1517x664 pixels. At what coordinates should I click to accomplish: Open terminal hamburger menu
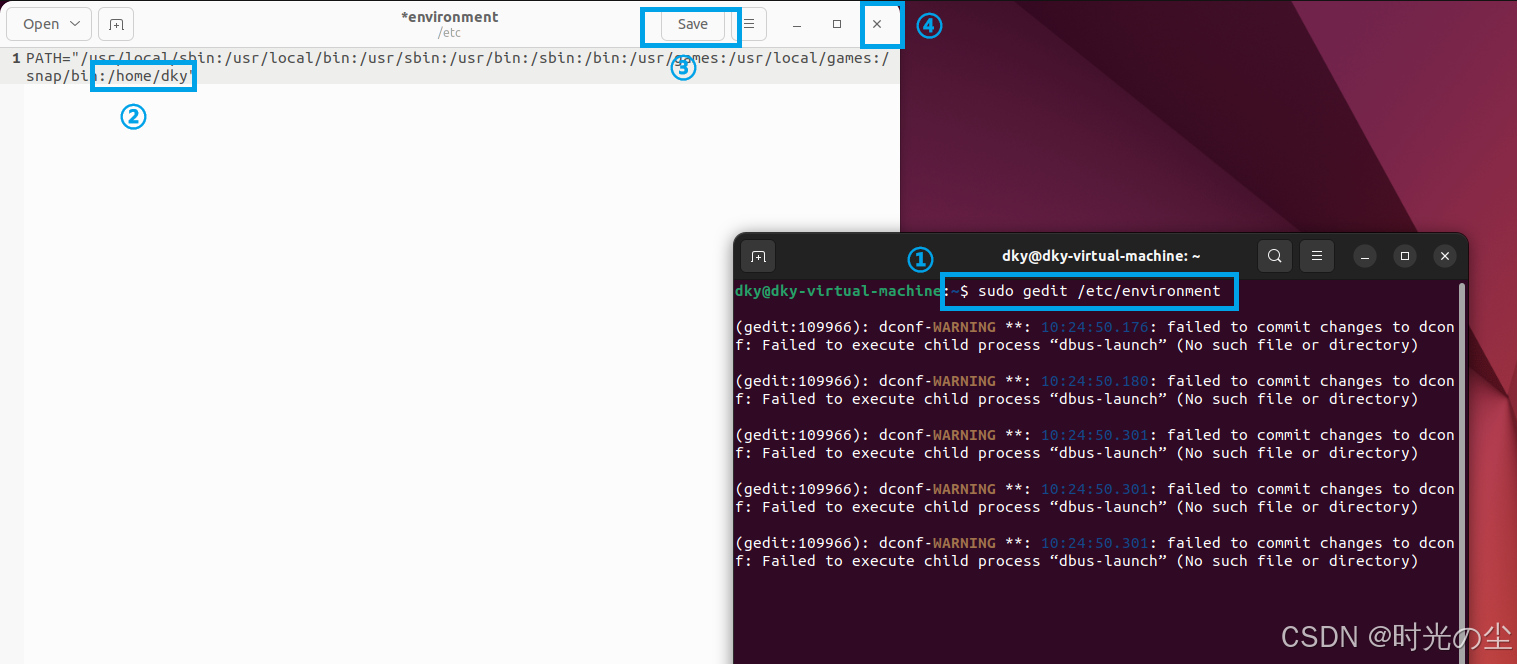1317,256
